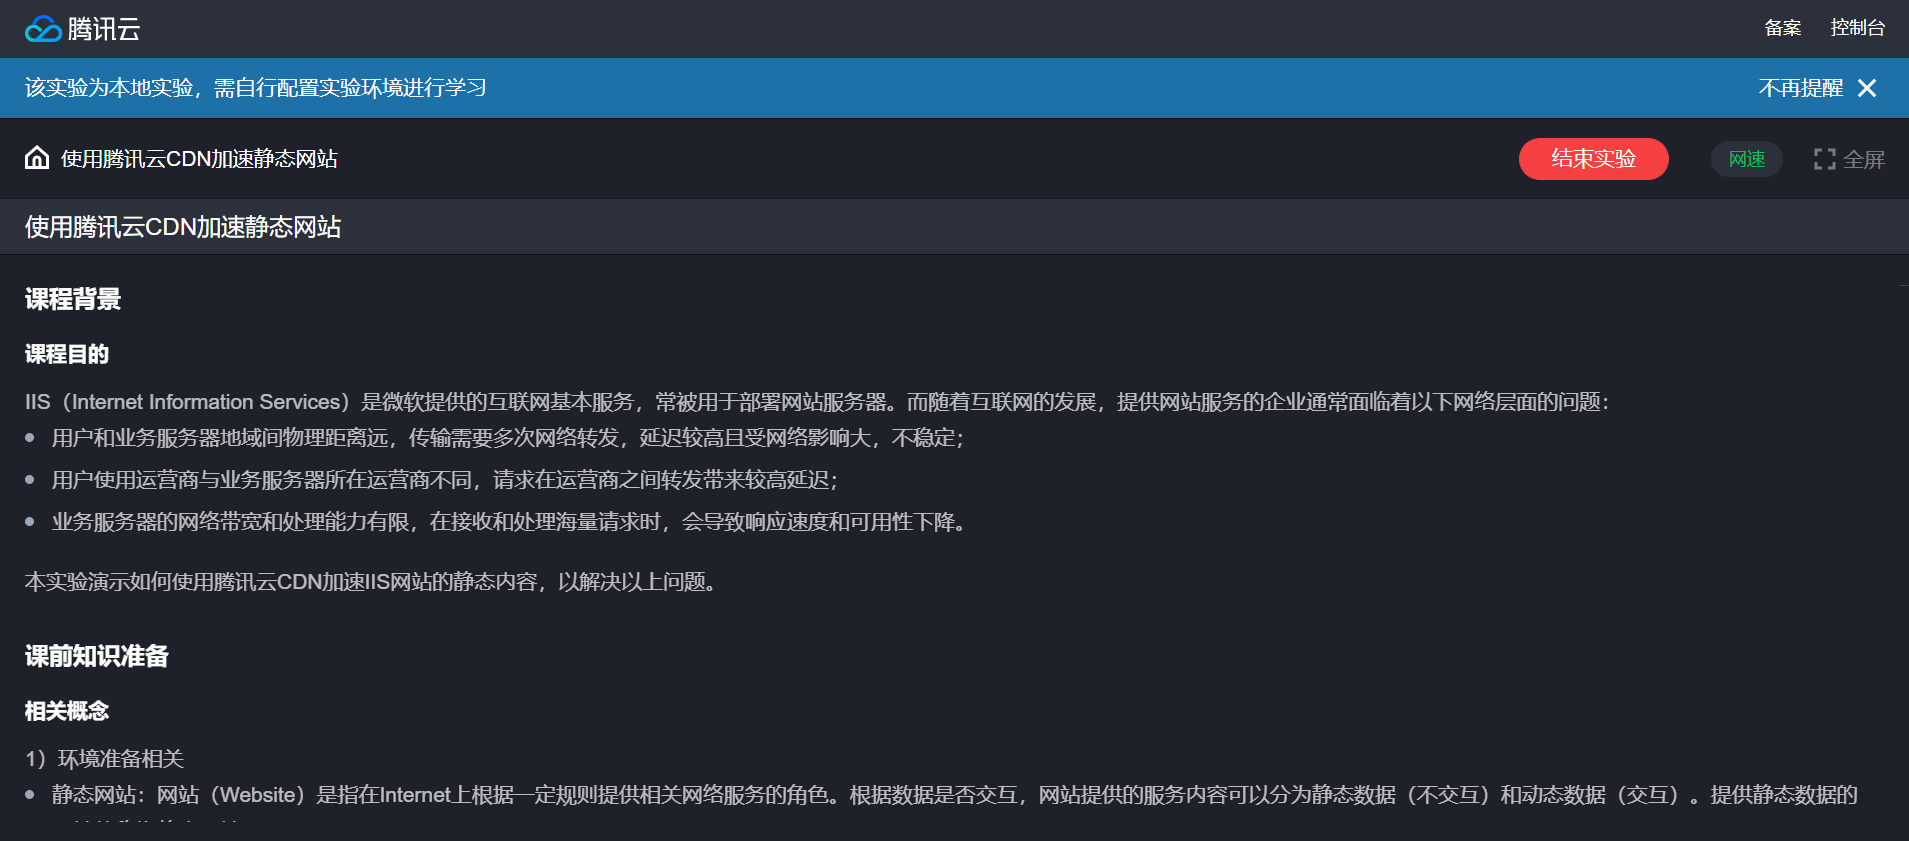Viewport: 1909px width, 841px height.
Task: Click the 课程背景 heading
Action: point(73,299)
